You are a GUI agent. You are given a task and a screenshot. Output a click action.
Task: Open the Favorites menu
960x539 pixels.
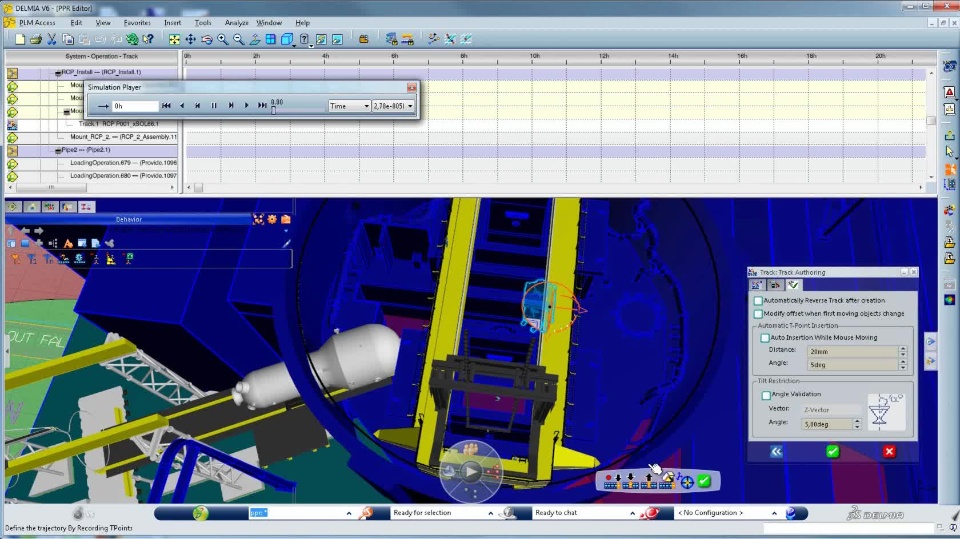click(x=137, y=23)
